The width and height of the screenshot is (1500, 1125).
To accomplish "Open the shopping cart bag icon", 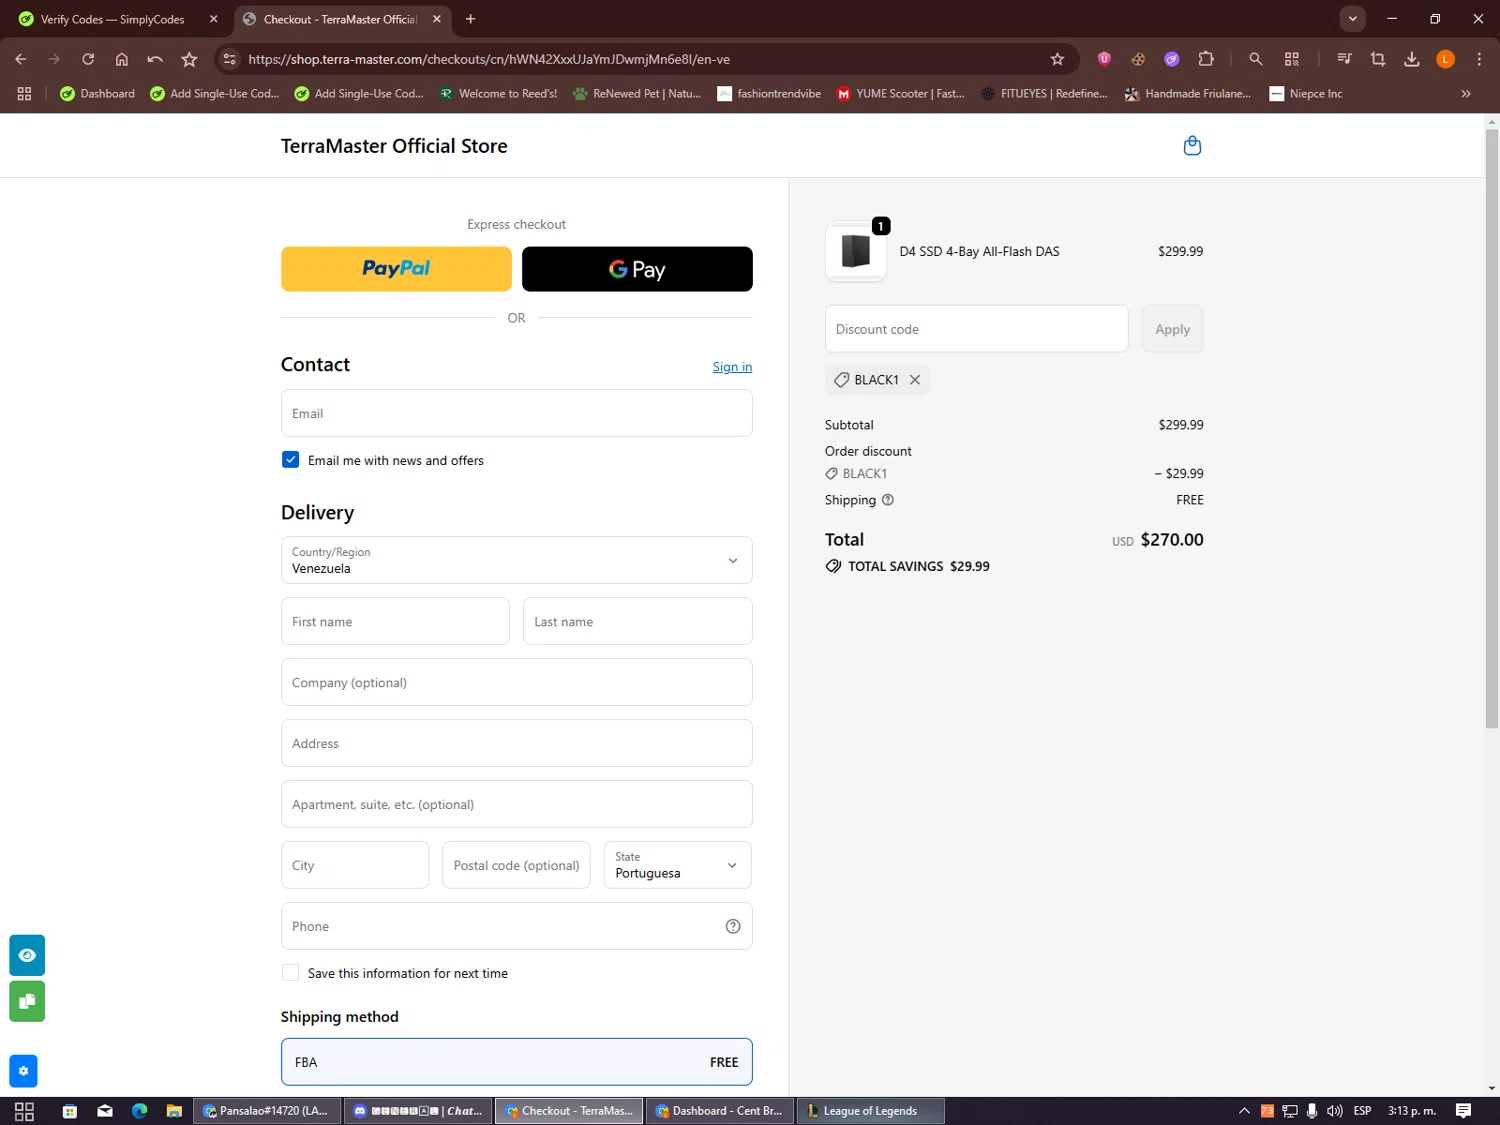I will 1192,146.
